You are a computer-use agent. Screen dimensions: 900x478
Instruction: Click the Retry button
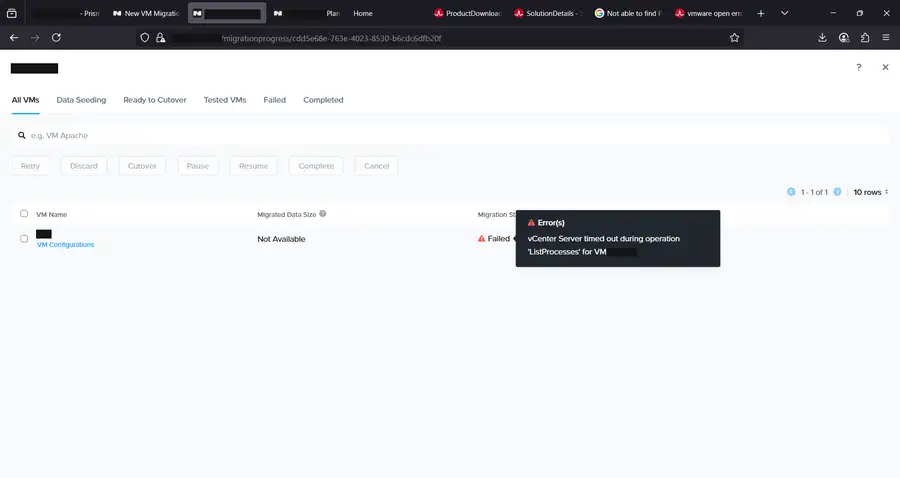pos(30,166)
